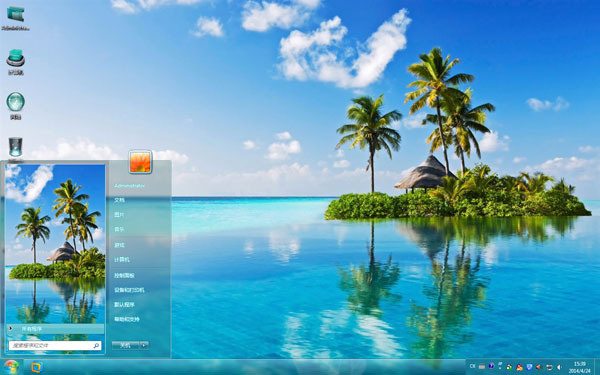Open Documents from Start menu

click(x=119, y=200)
